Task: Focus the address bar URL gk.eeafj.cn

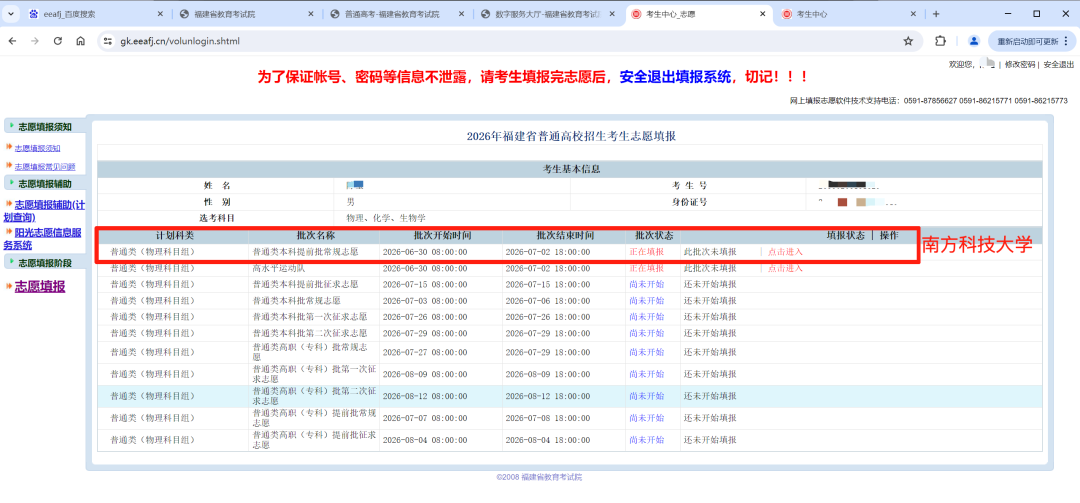Action: pos(180,41)
